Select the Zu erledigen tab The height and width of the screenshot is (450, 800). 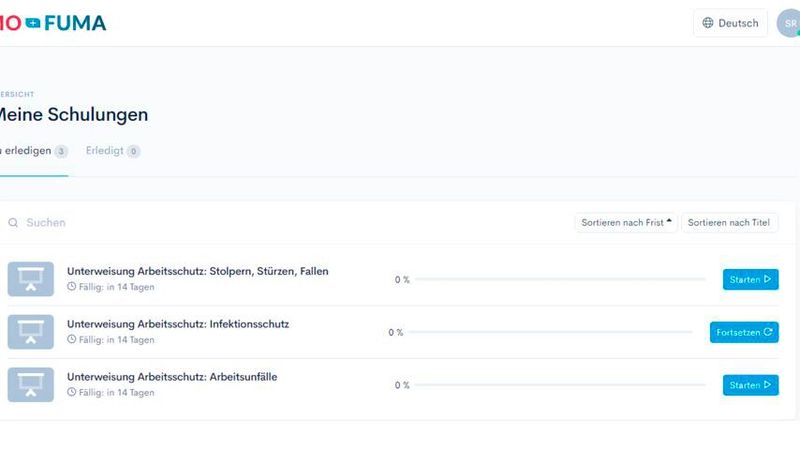pos(32,151)
